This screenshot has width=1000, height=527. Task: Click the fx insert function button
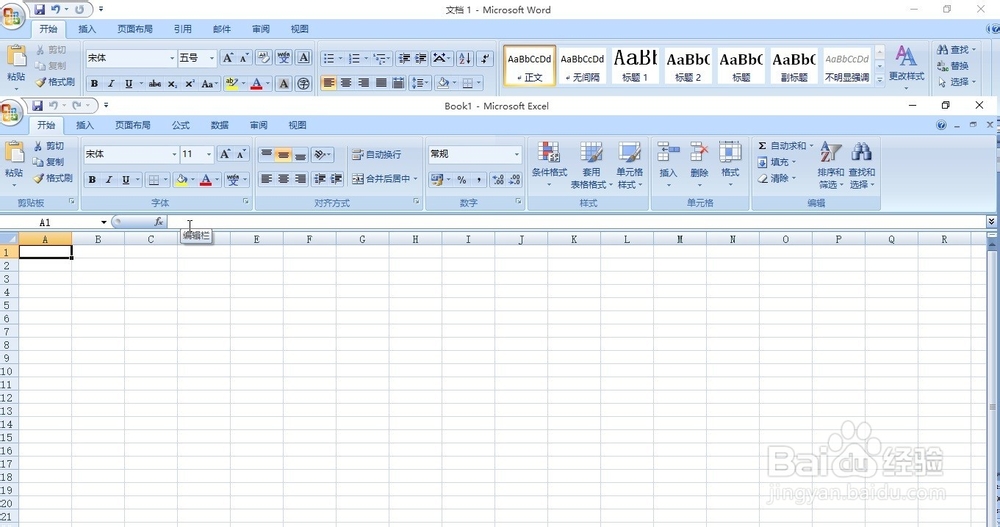click(159, 221)
